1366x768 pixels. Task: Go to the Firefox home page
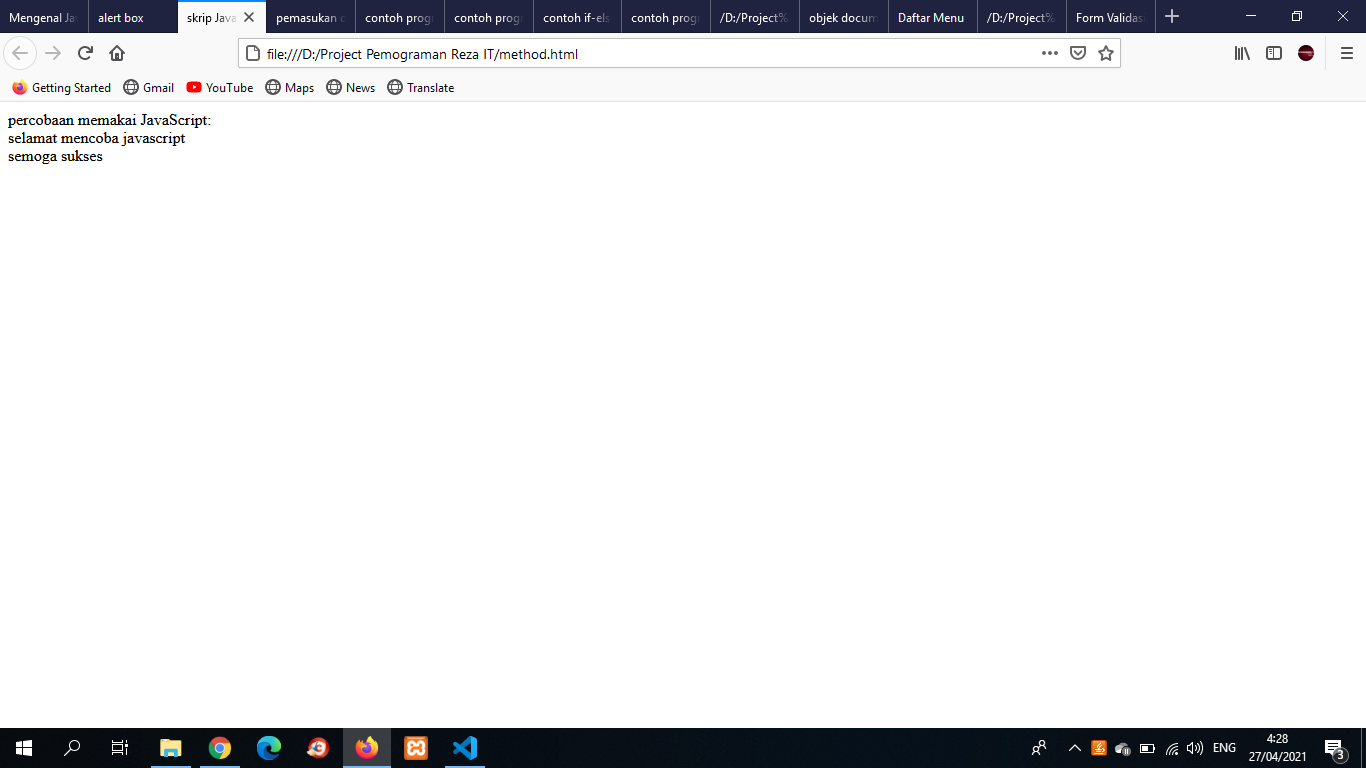tap(117, 53)
